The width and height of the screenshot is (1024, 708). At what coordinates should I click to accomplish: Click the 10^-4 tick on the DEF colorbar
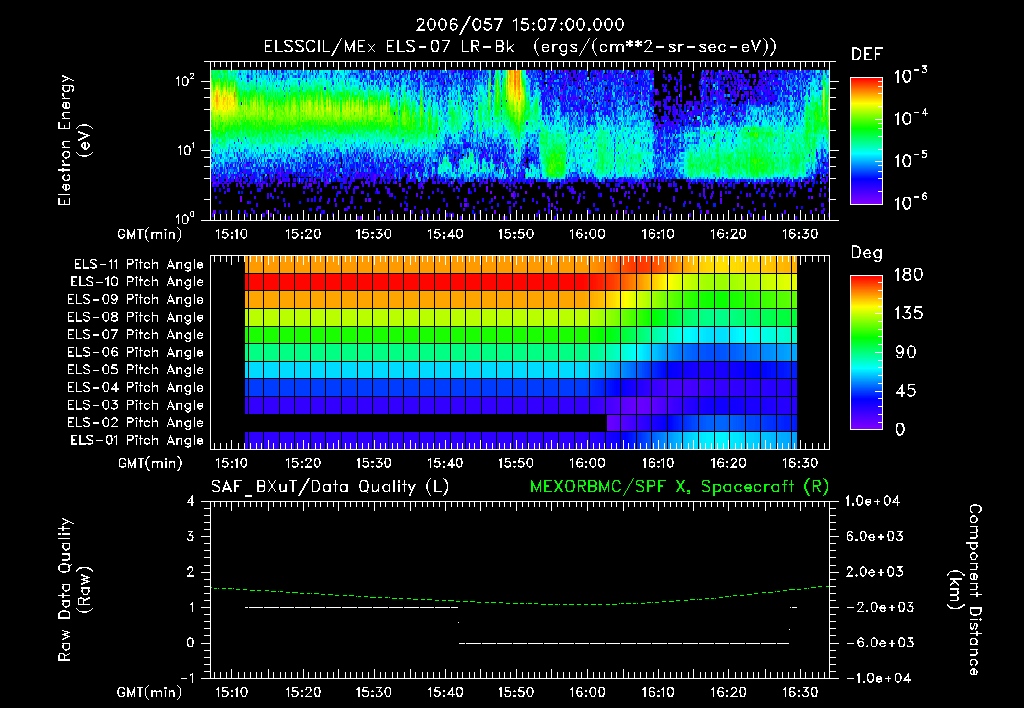click(911, 118)
